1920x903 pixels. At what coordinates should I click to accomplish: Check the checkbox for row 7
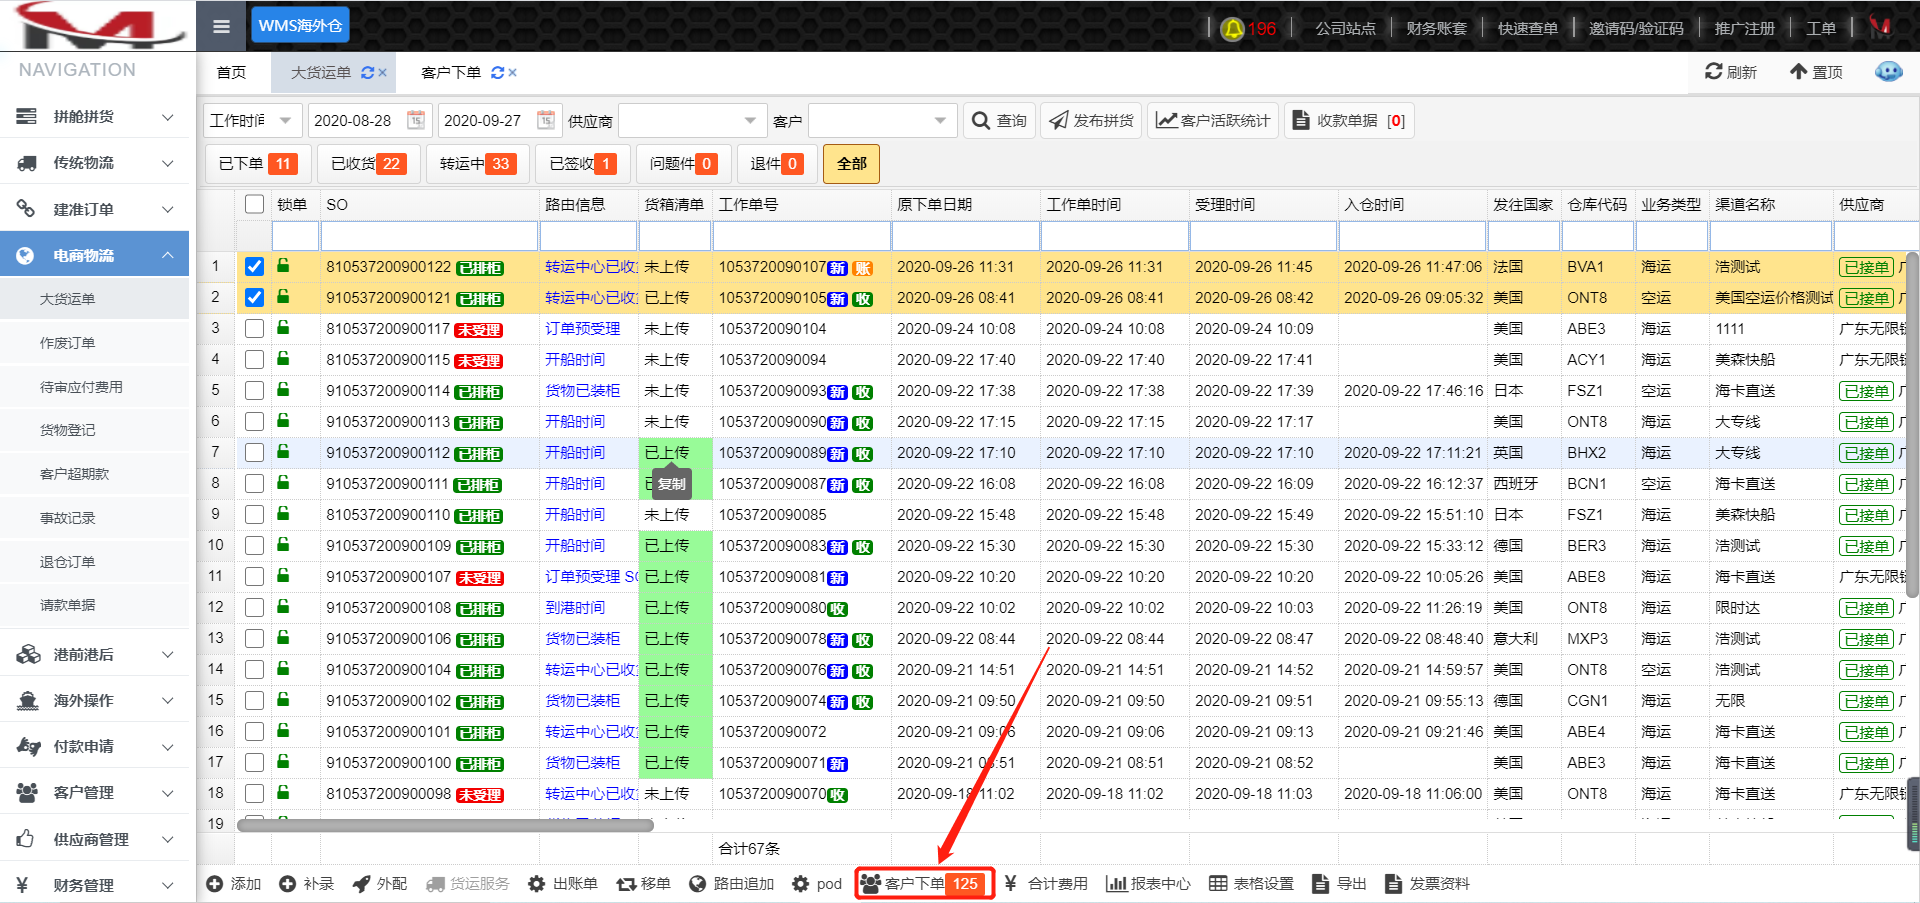pyautogui.click(x=255, y=453)
